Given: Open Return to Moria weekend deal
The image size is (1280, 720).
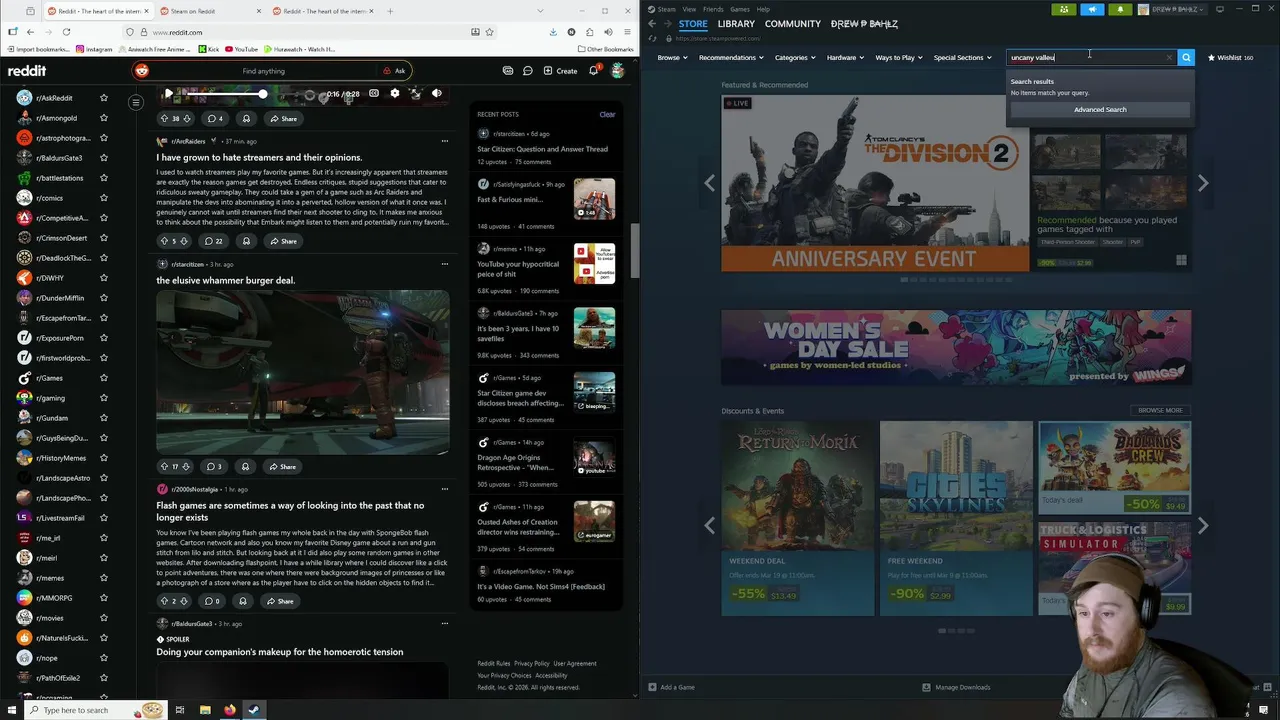Looking at the screenshot, I should tap(797, 518).
